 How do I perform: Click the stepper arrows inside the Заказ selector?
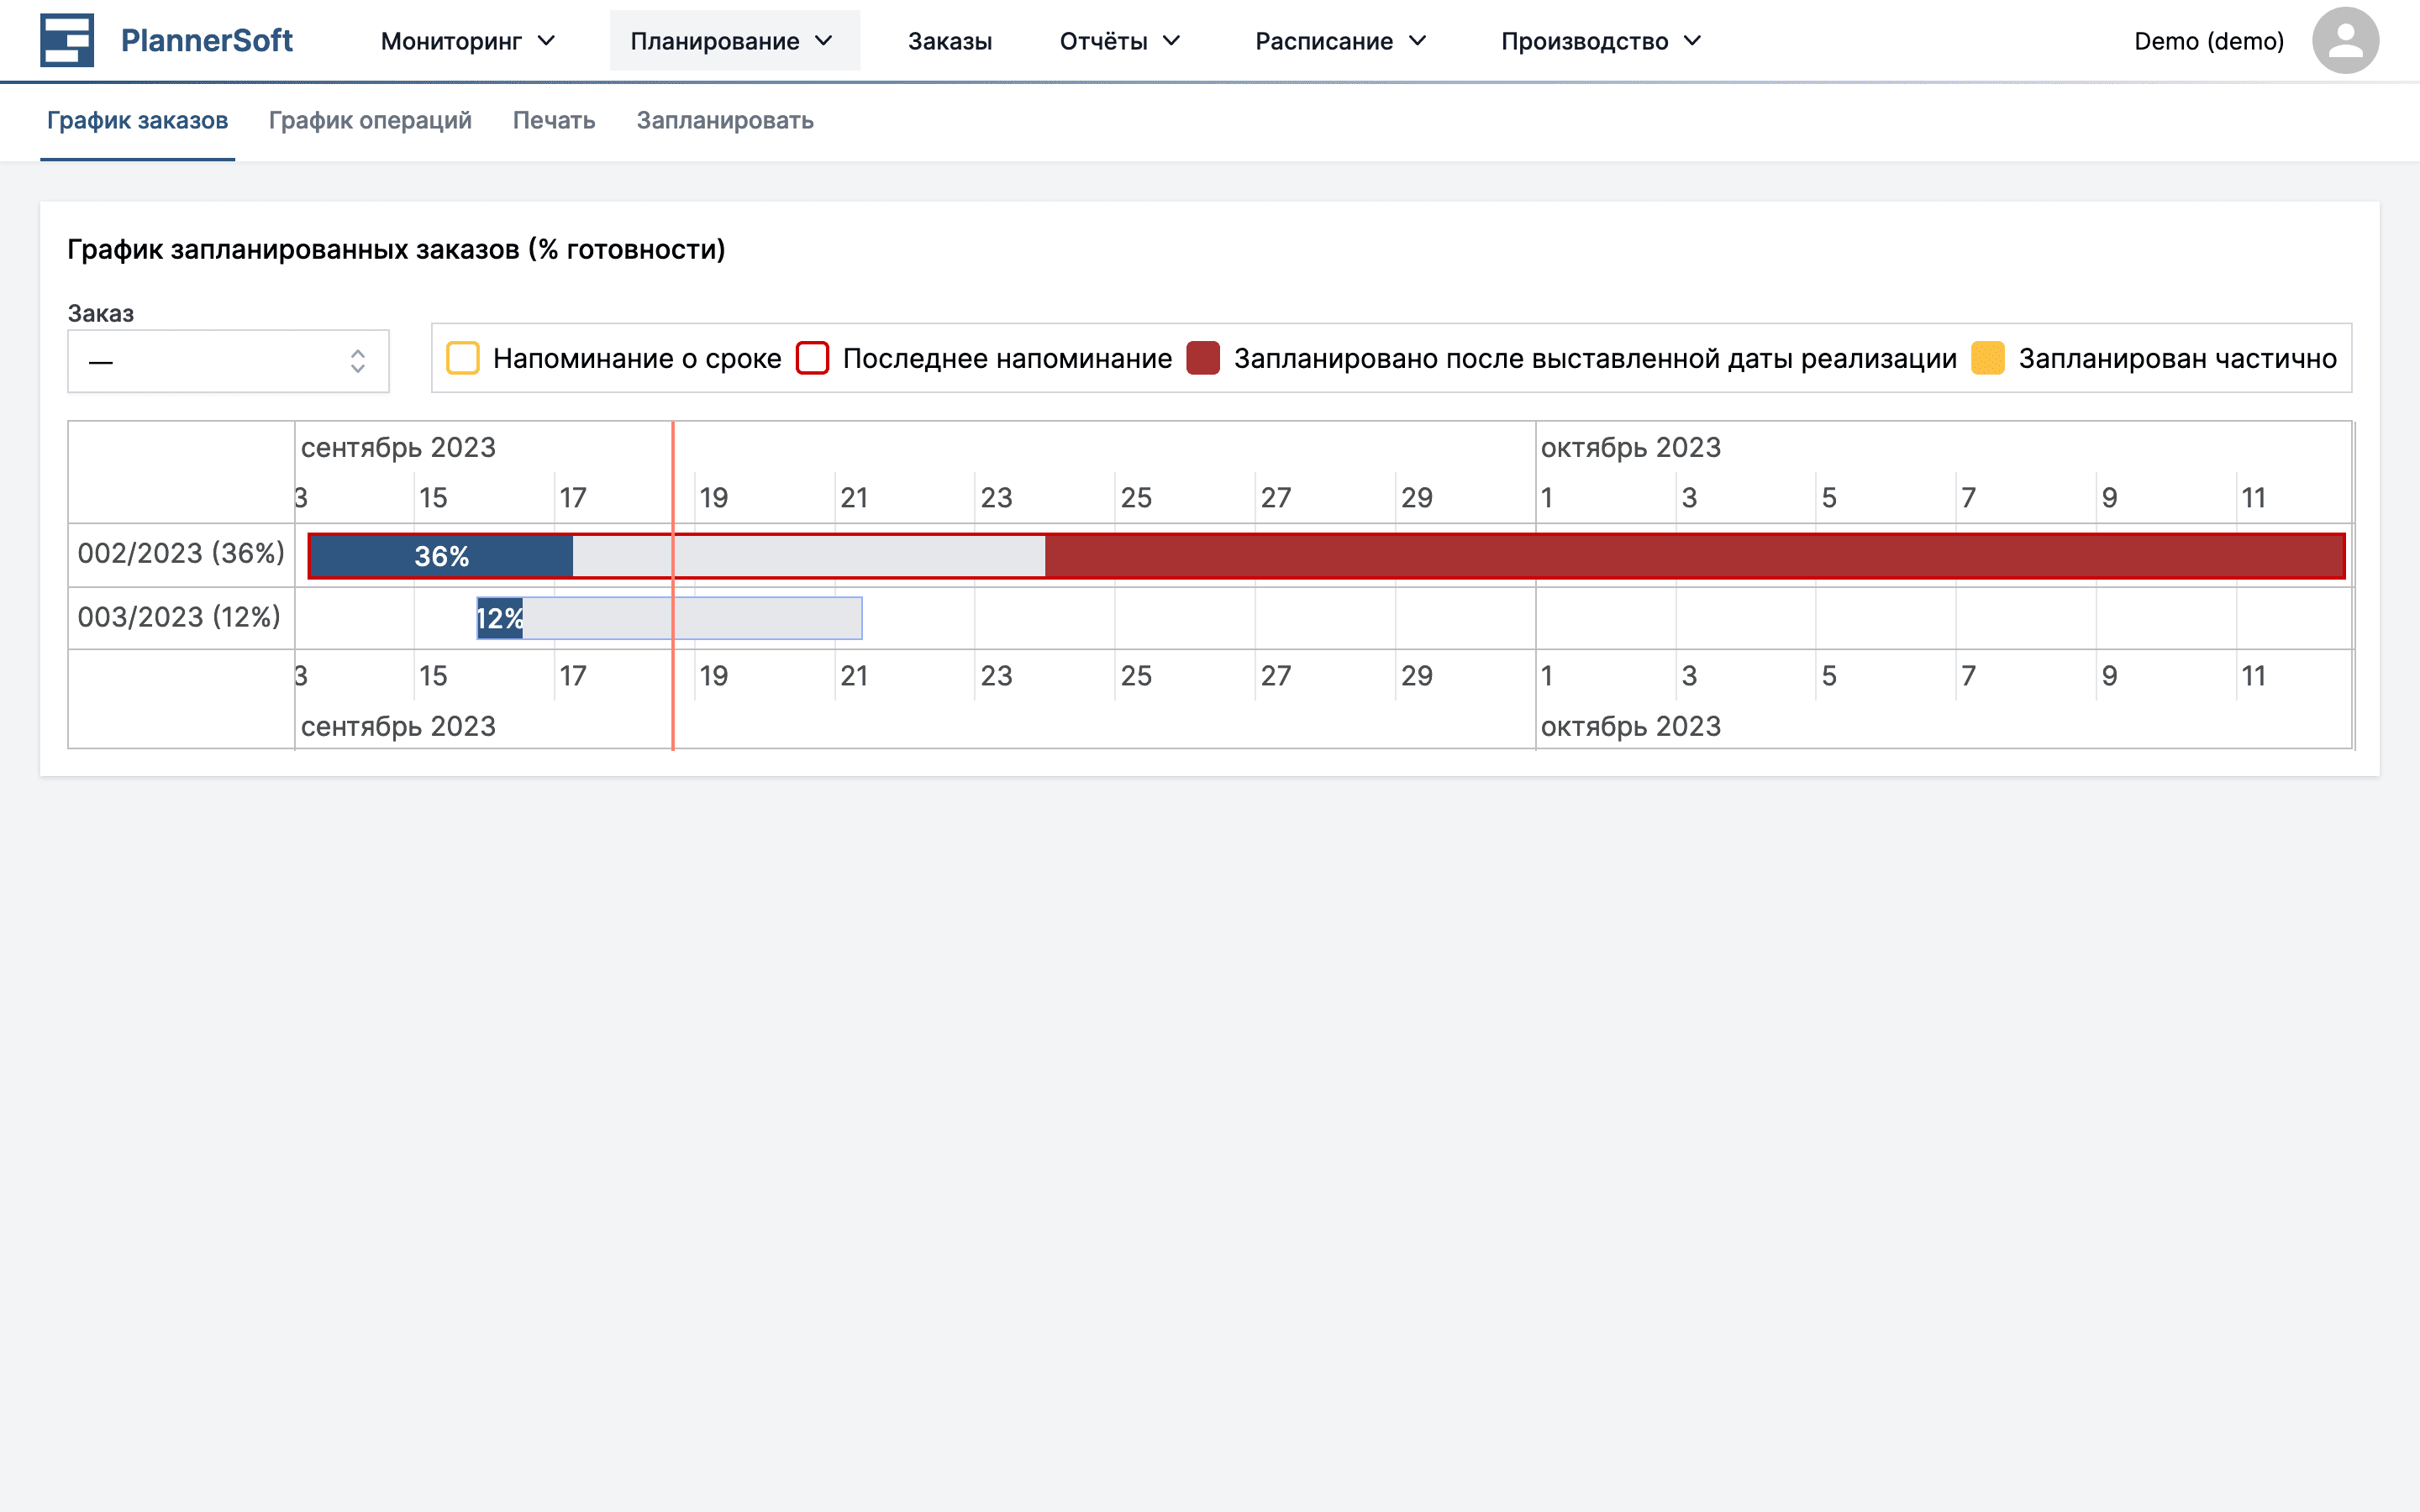[x=358, y=361]
